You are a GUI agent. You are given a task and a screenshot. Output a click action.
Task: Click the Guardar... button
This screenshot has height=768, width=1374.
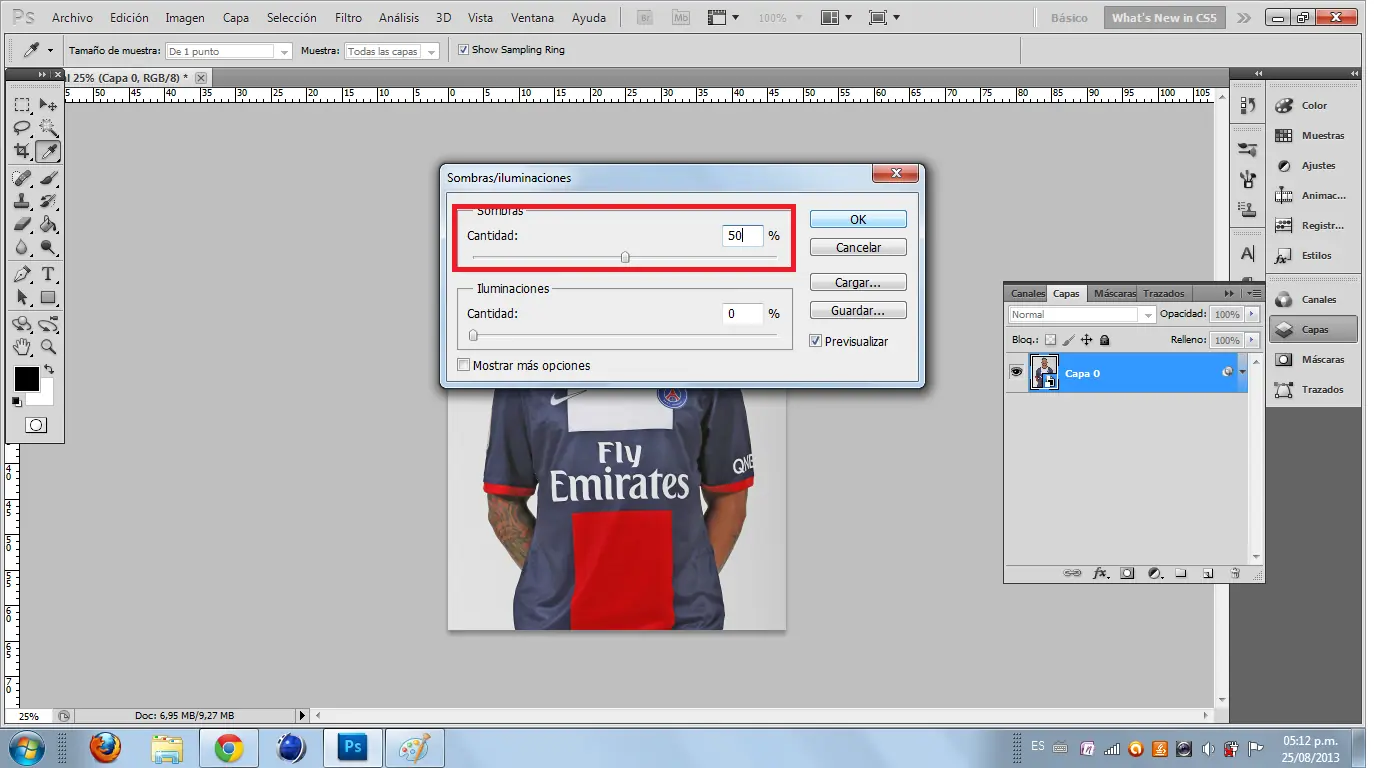(858, 310)
